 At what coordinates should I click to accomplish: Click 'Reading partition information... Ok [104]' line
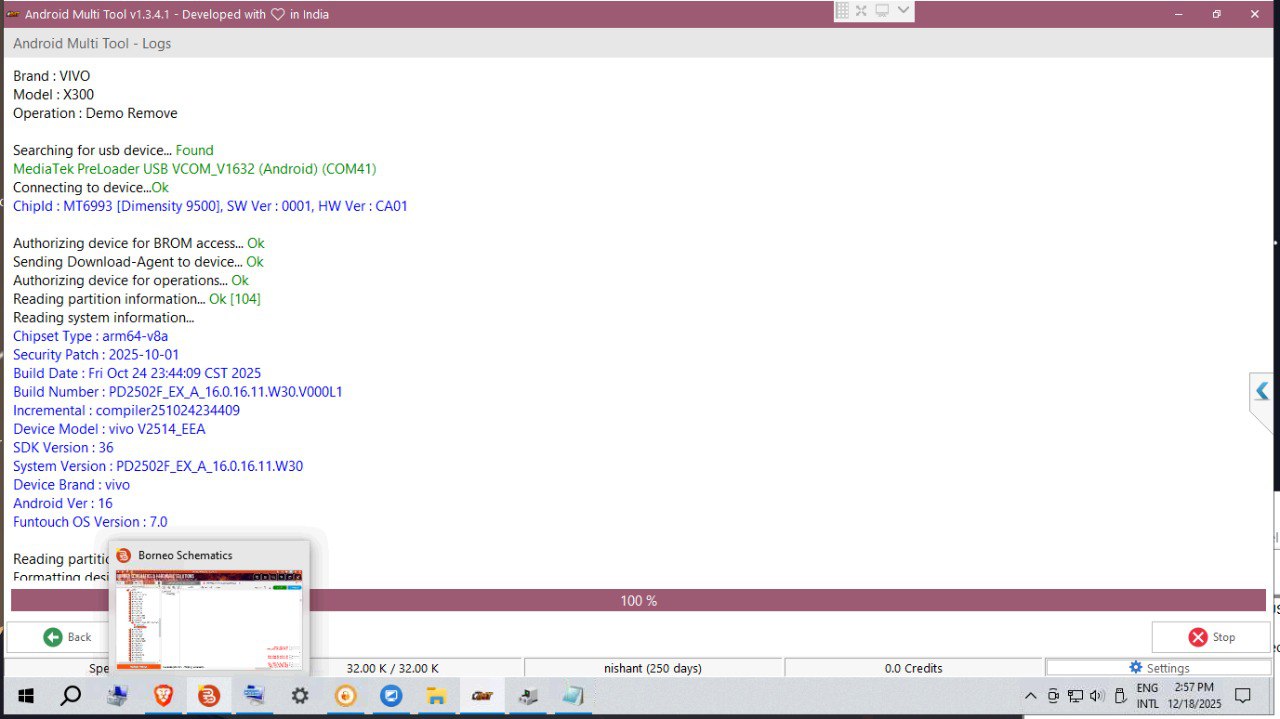tap(137, 299)
